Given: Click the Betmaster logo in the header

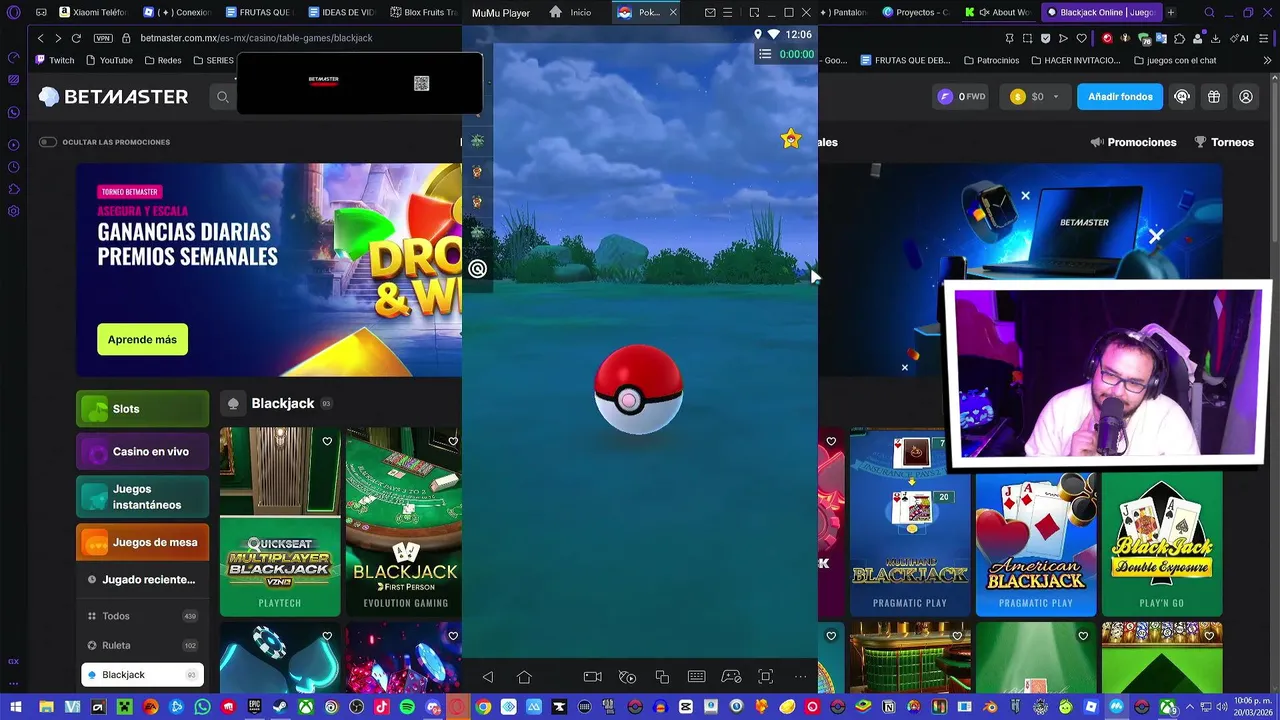Looking at the screenshot, I should pyautogui.click(x=113, y=97).
